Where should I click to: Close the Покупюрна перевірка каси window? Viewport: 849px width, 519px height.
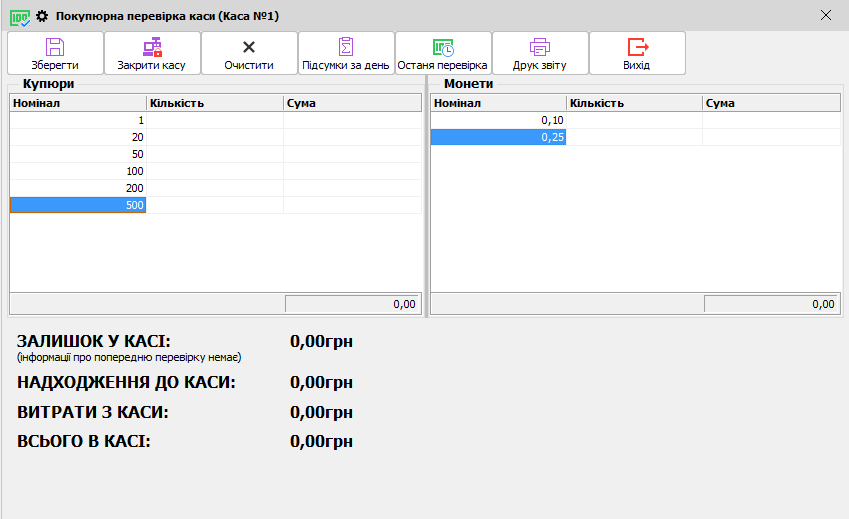tap(825, 15)
